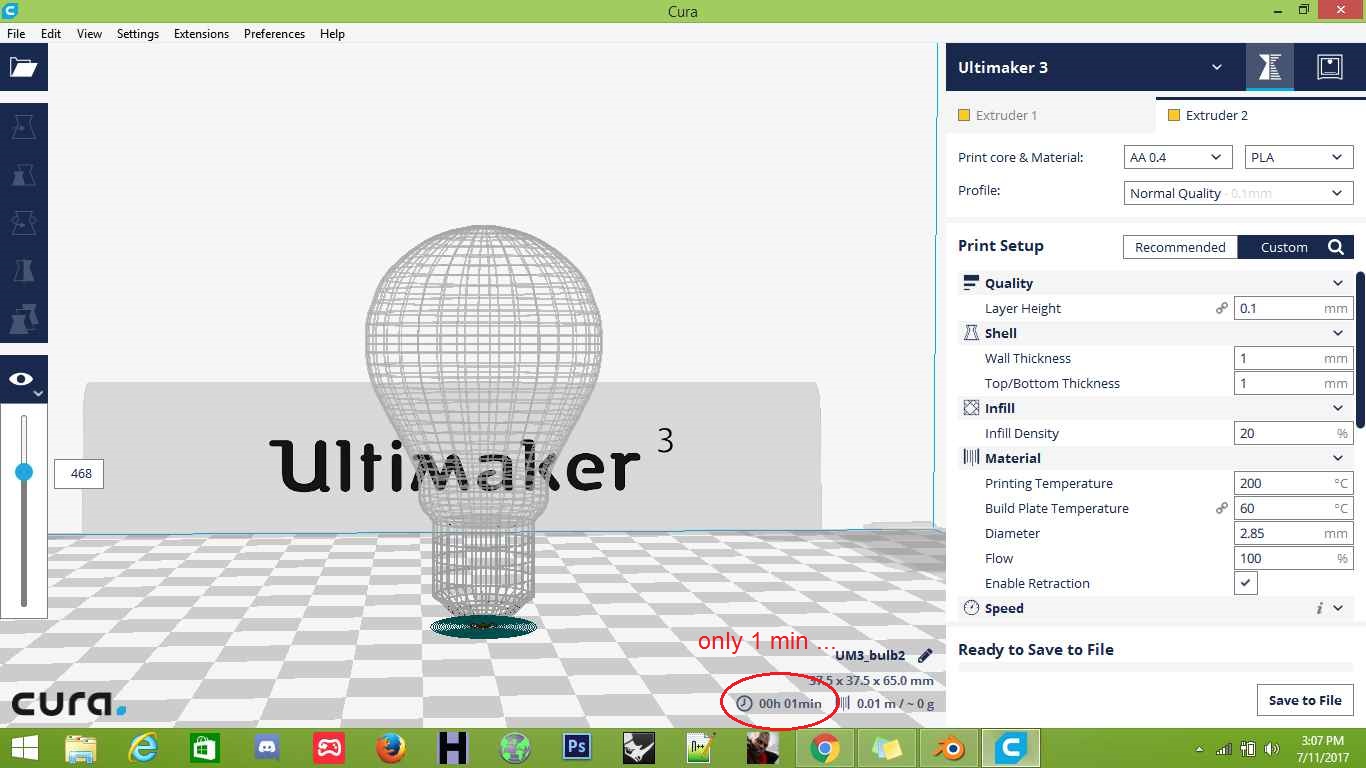Open Blender from the taskbar

pos(948,748)
